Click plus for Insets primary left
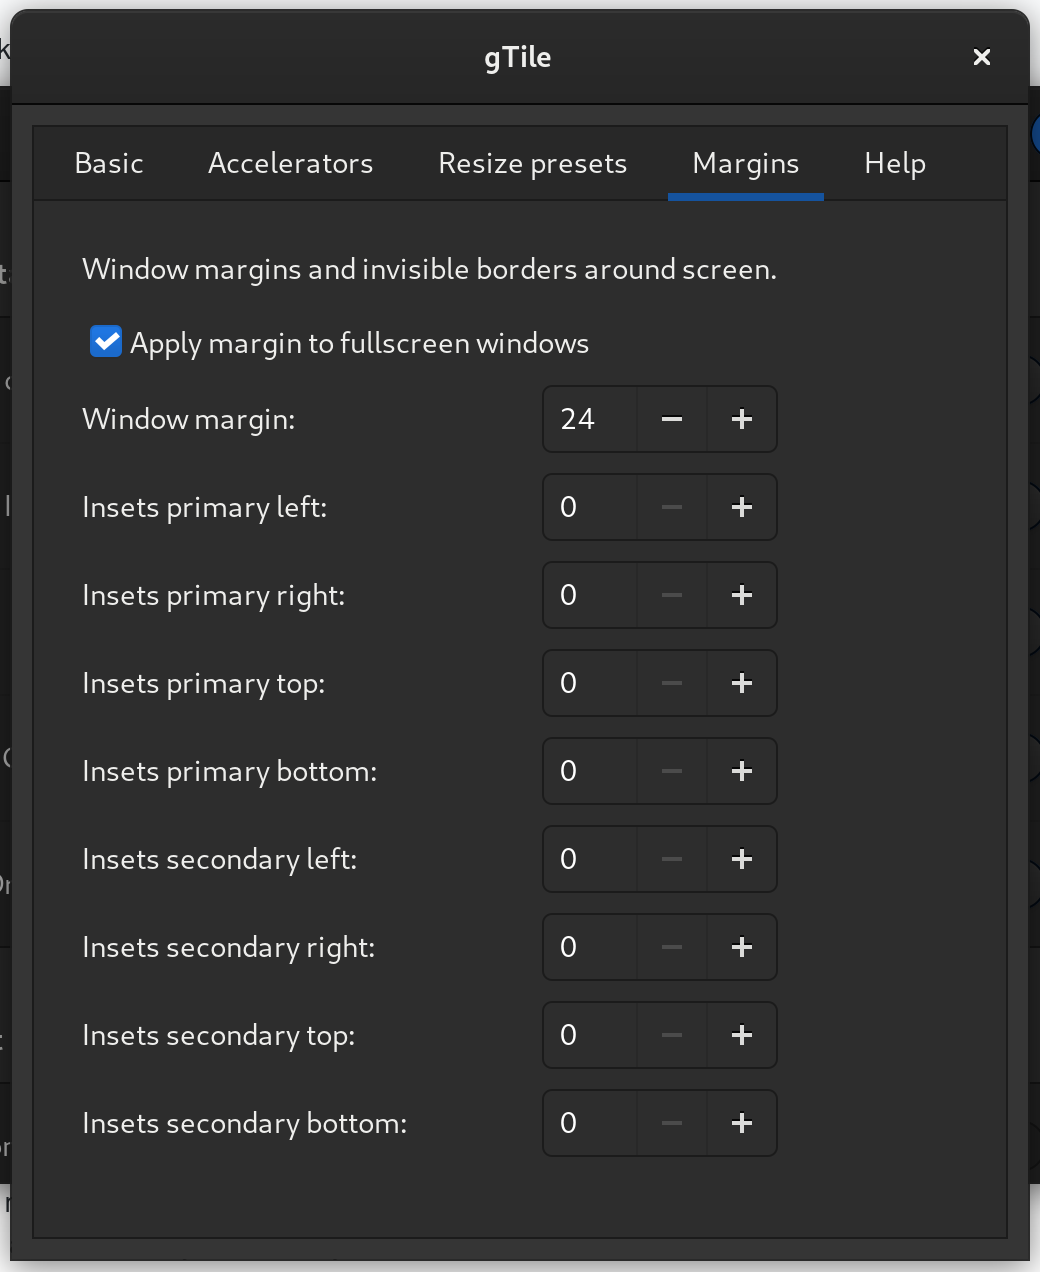The image size is (1040, 1272). click(x=742, y=507)
